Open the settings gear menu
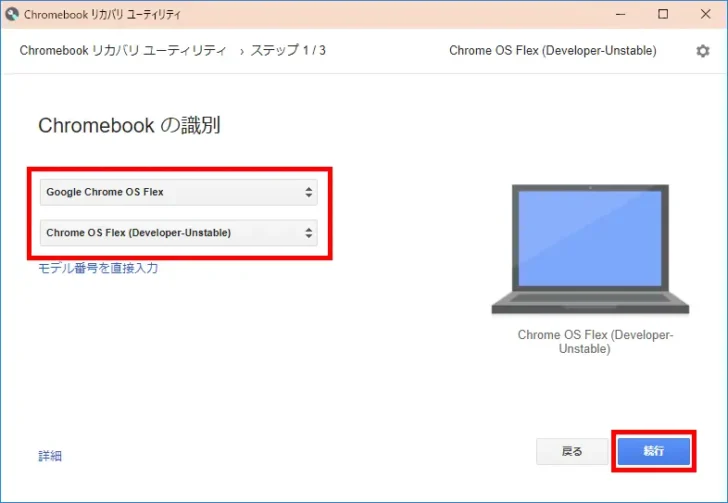728x503 pixels. 702,51
